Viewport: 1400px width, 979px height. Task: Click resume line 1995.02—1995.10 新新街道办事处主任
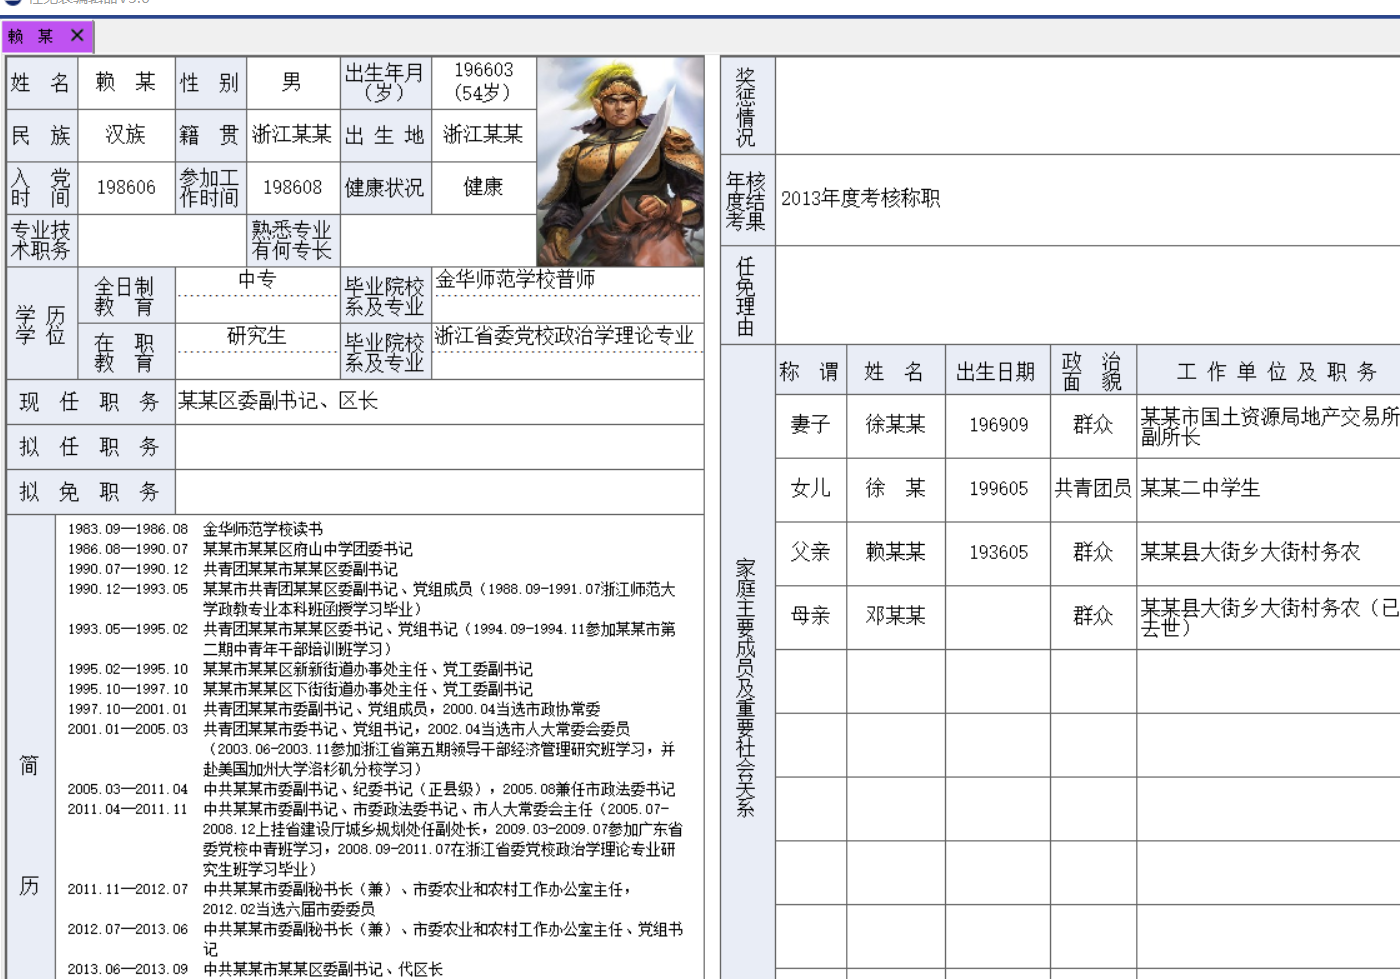tap(300, 670)
